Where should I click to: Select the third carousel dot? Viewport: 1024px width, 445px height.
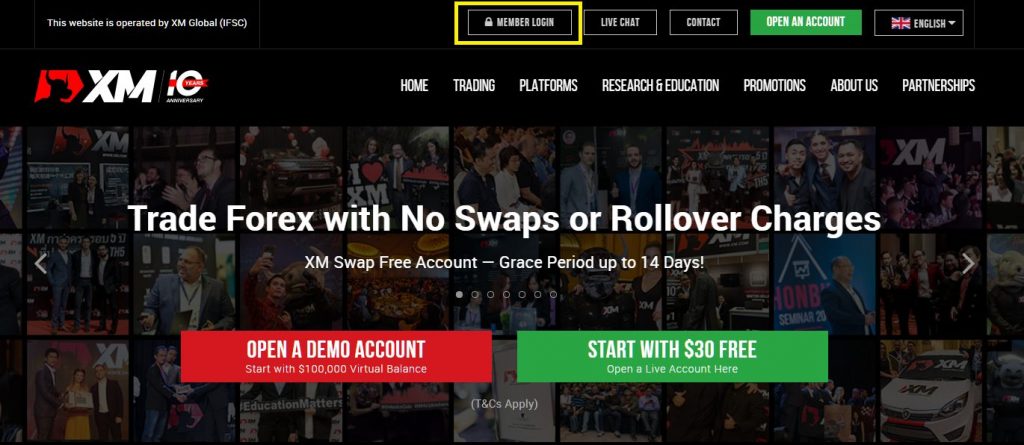click(x=490, y=295)
